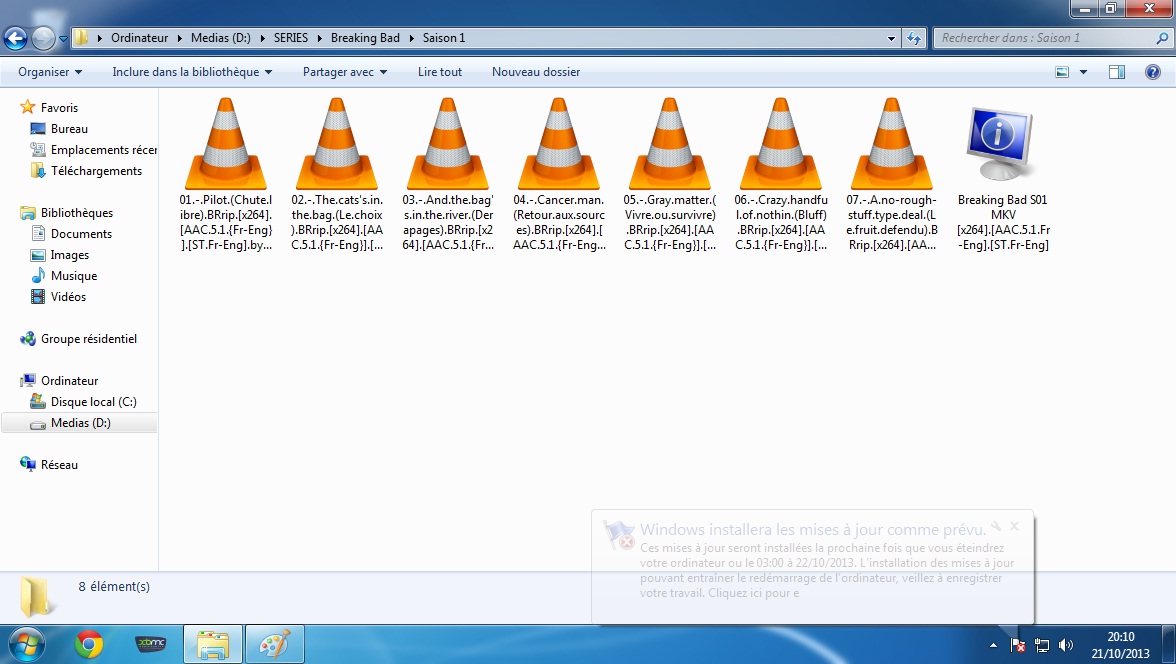Open the Documents library

(x=81, y=233)
